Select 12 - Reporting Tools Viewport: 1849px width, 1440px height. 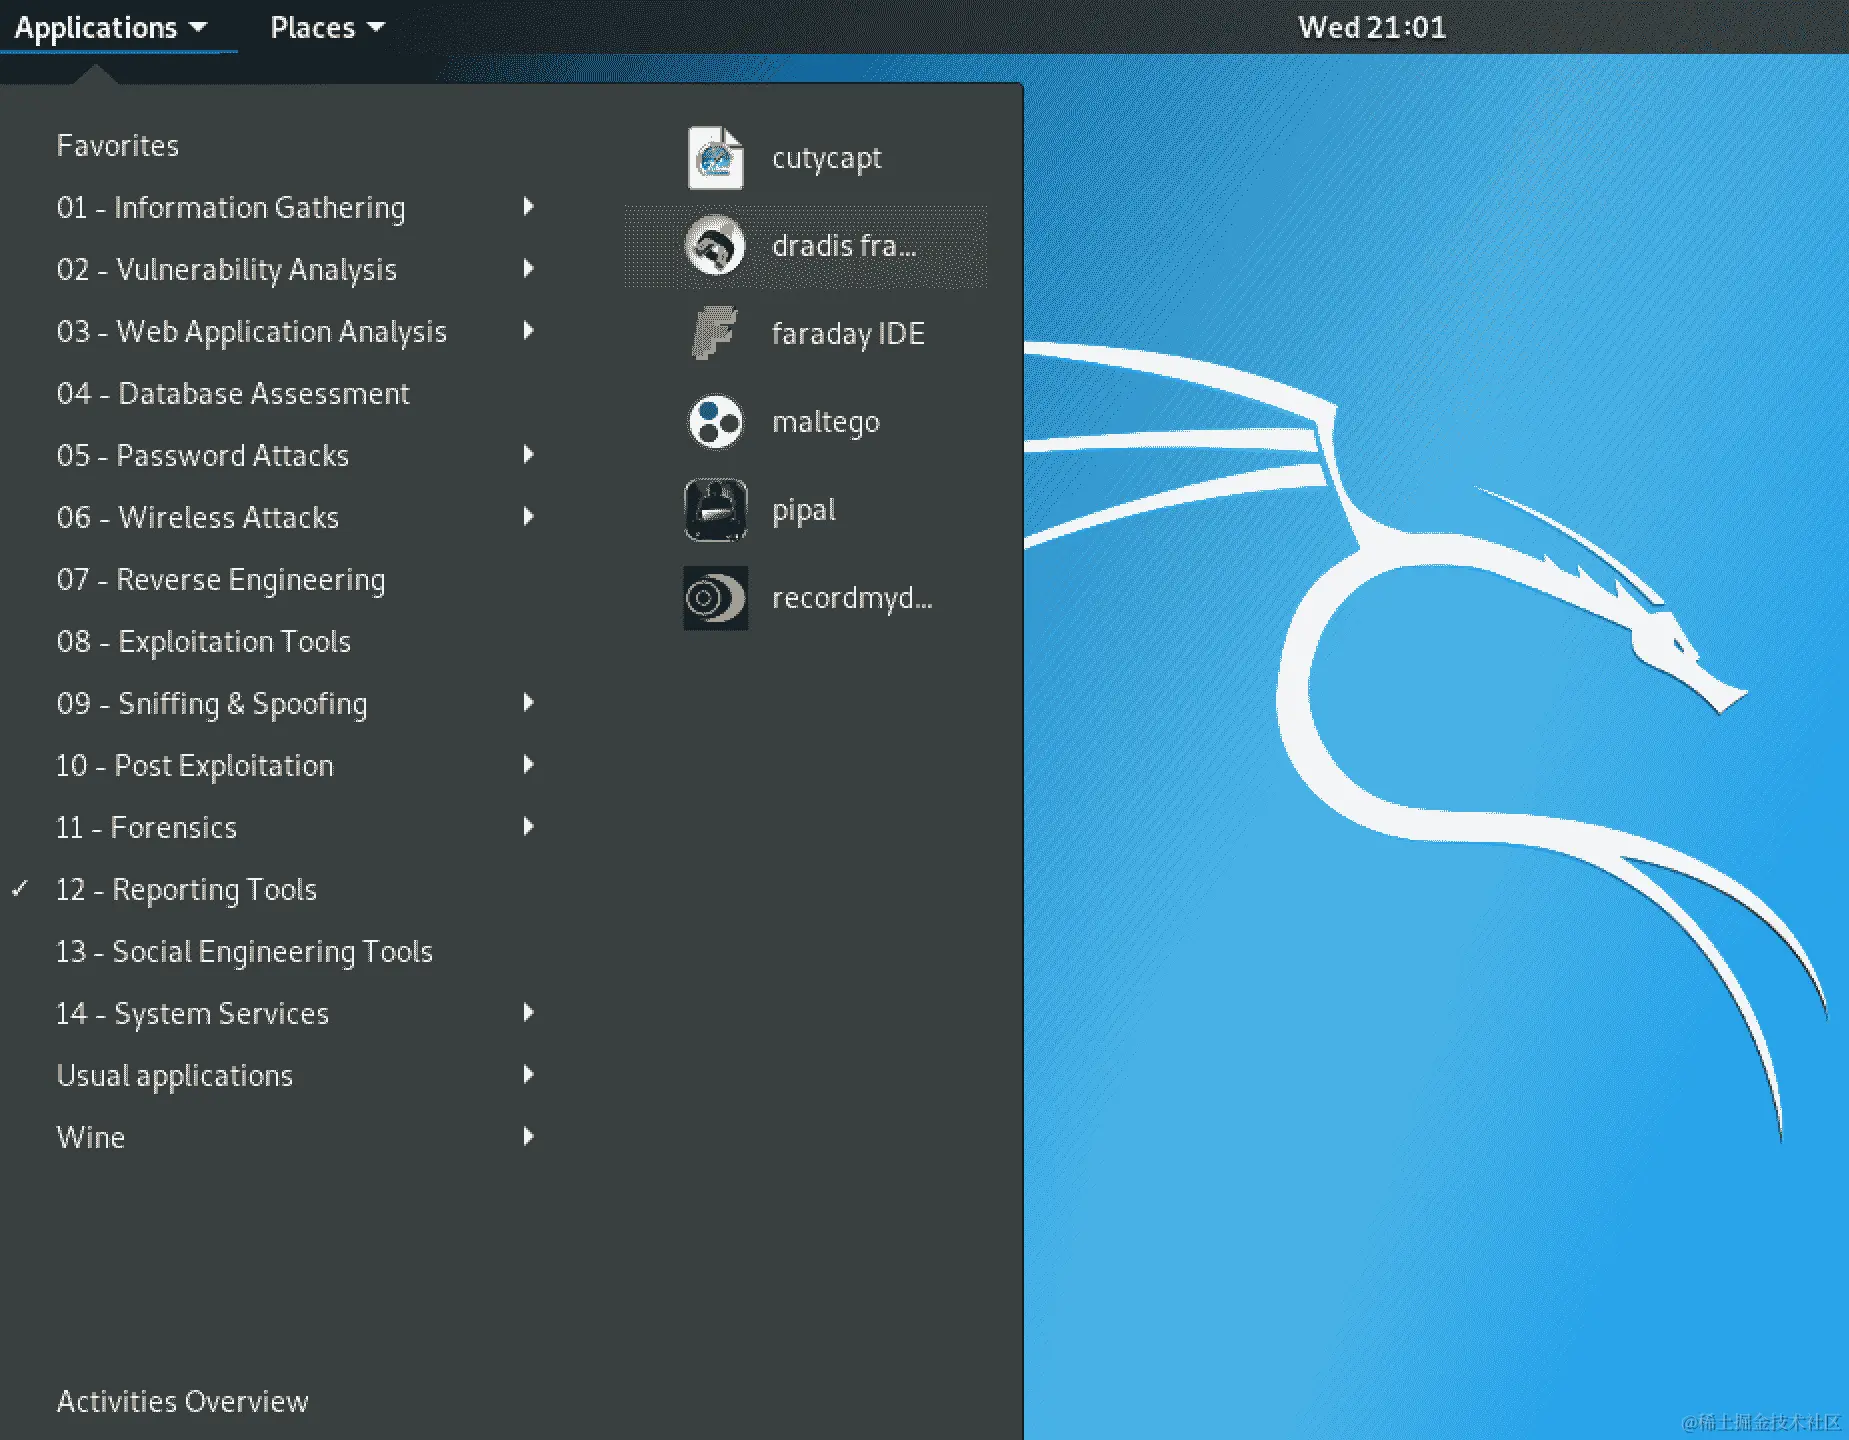coord(187,890)
